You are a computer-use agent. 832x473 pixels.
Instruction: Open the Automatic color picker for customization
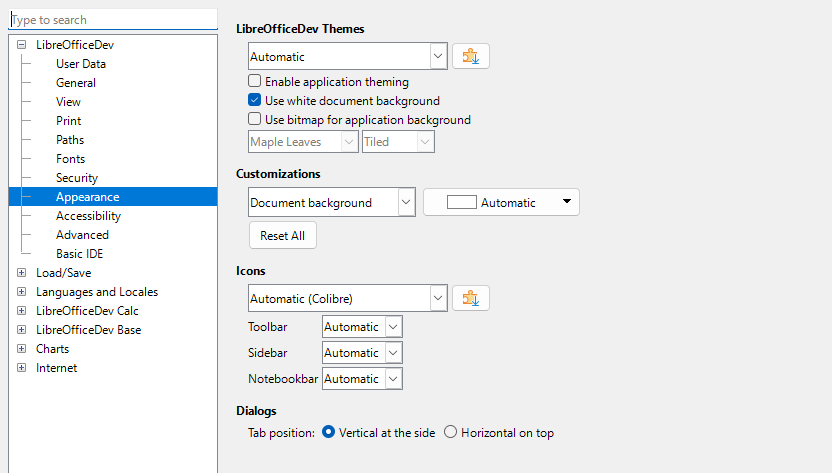point(501,202)
